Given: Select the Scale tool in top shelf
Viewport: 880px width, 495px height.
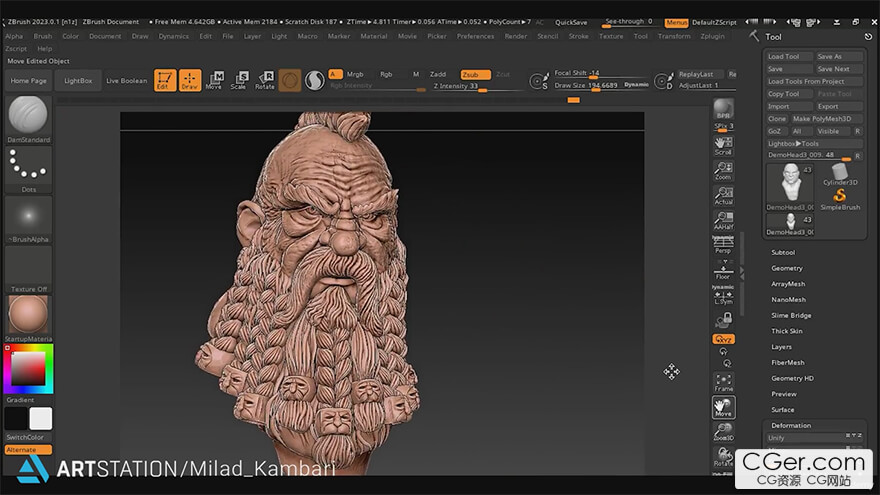Looking at the screenshot, I should coord(239,80).
